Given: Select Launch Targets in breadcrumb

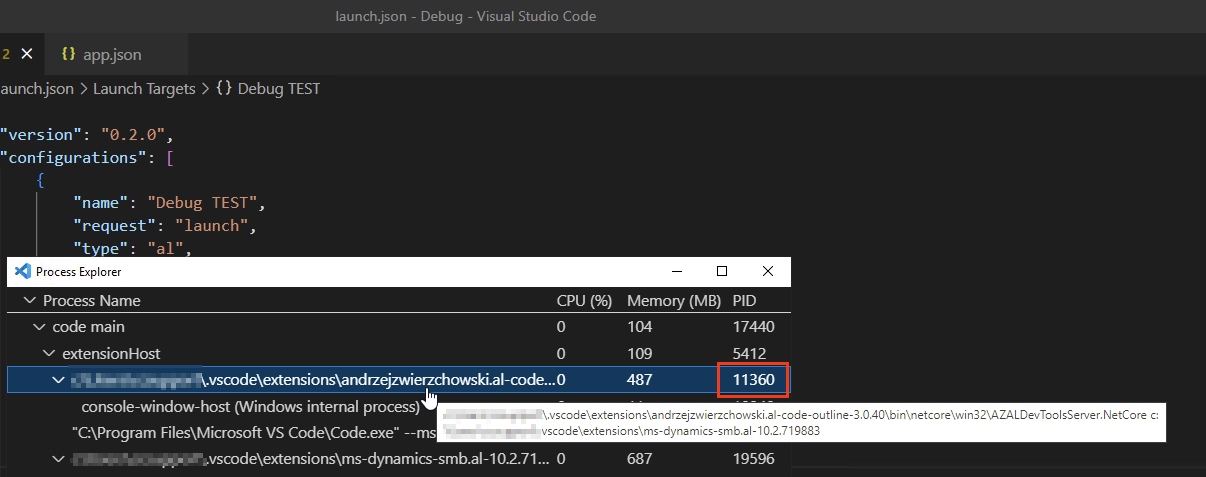Looking at the screenshot, I should click(x=144, y=88).
